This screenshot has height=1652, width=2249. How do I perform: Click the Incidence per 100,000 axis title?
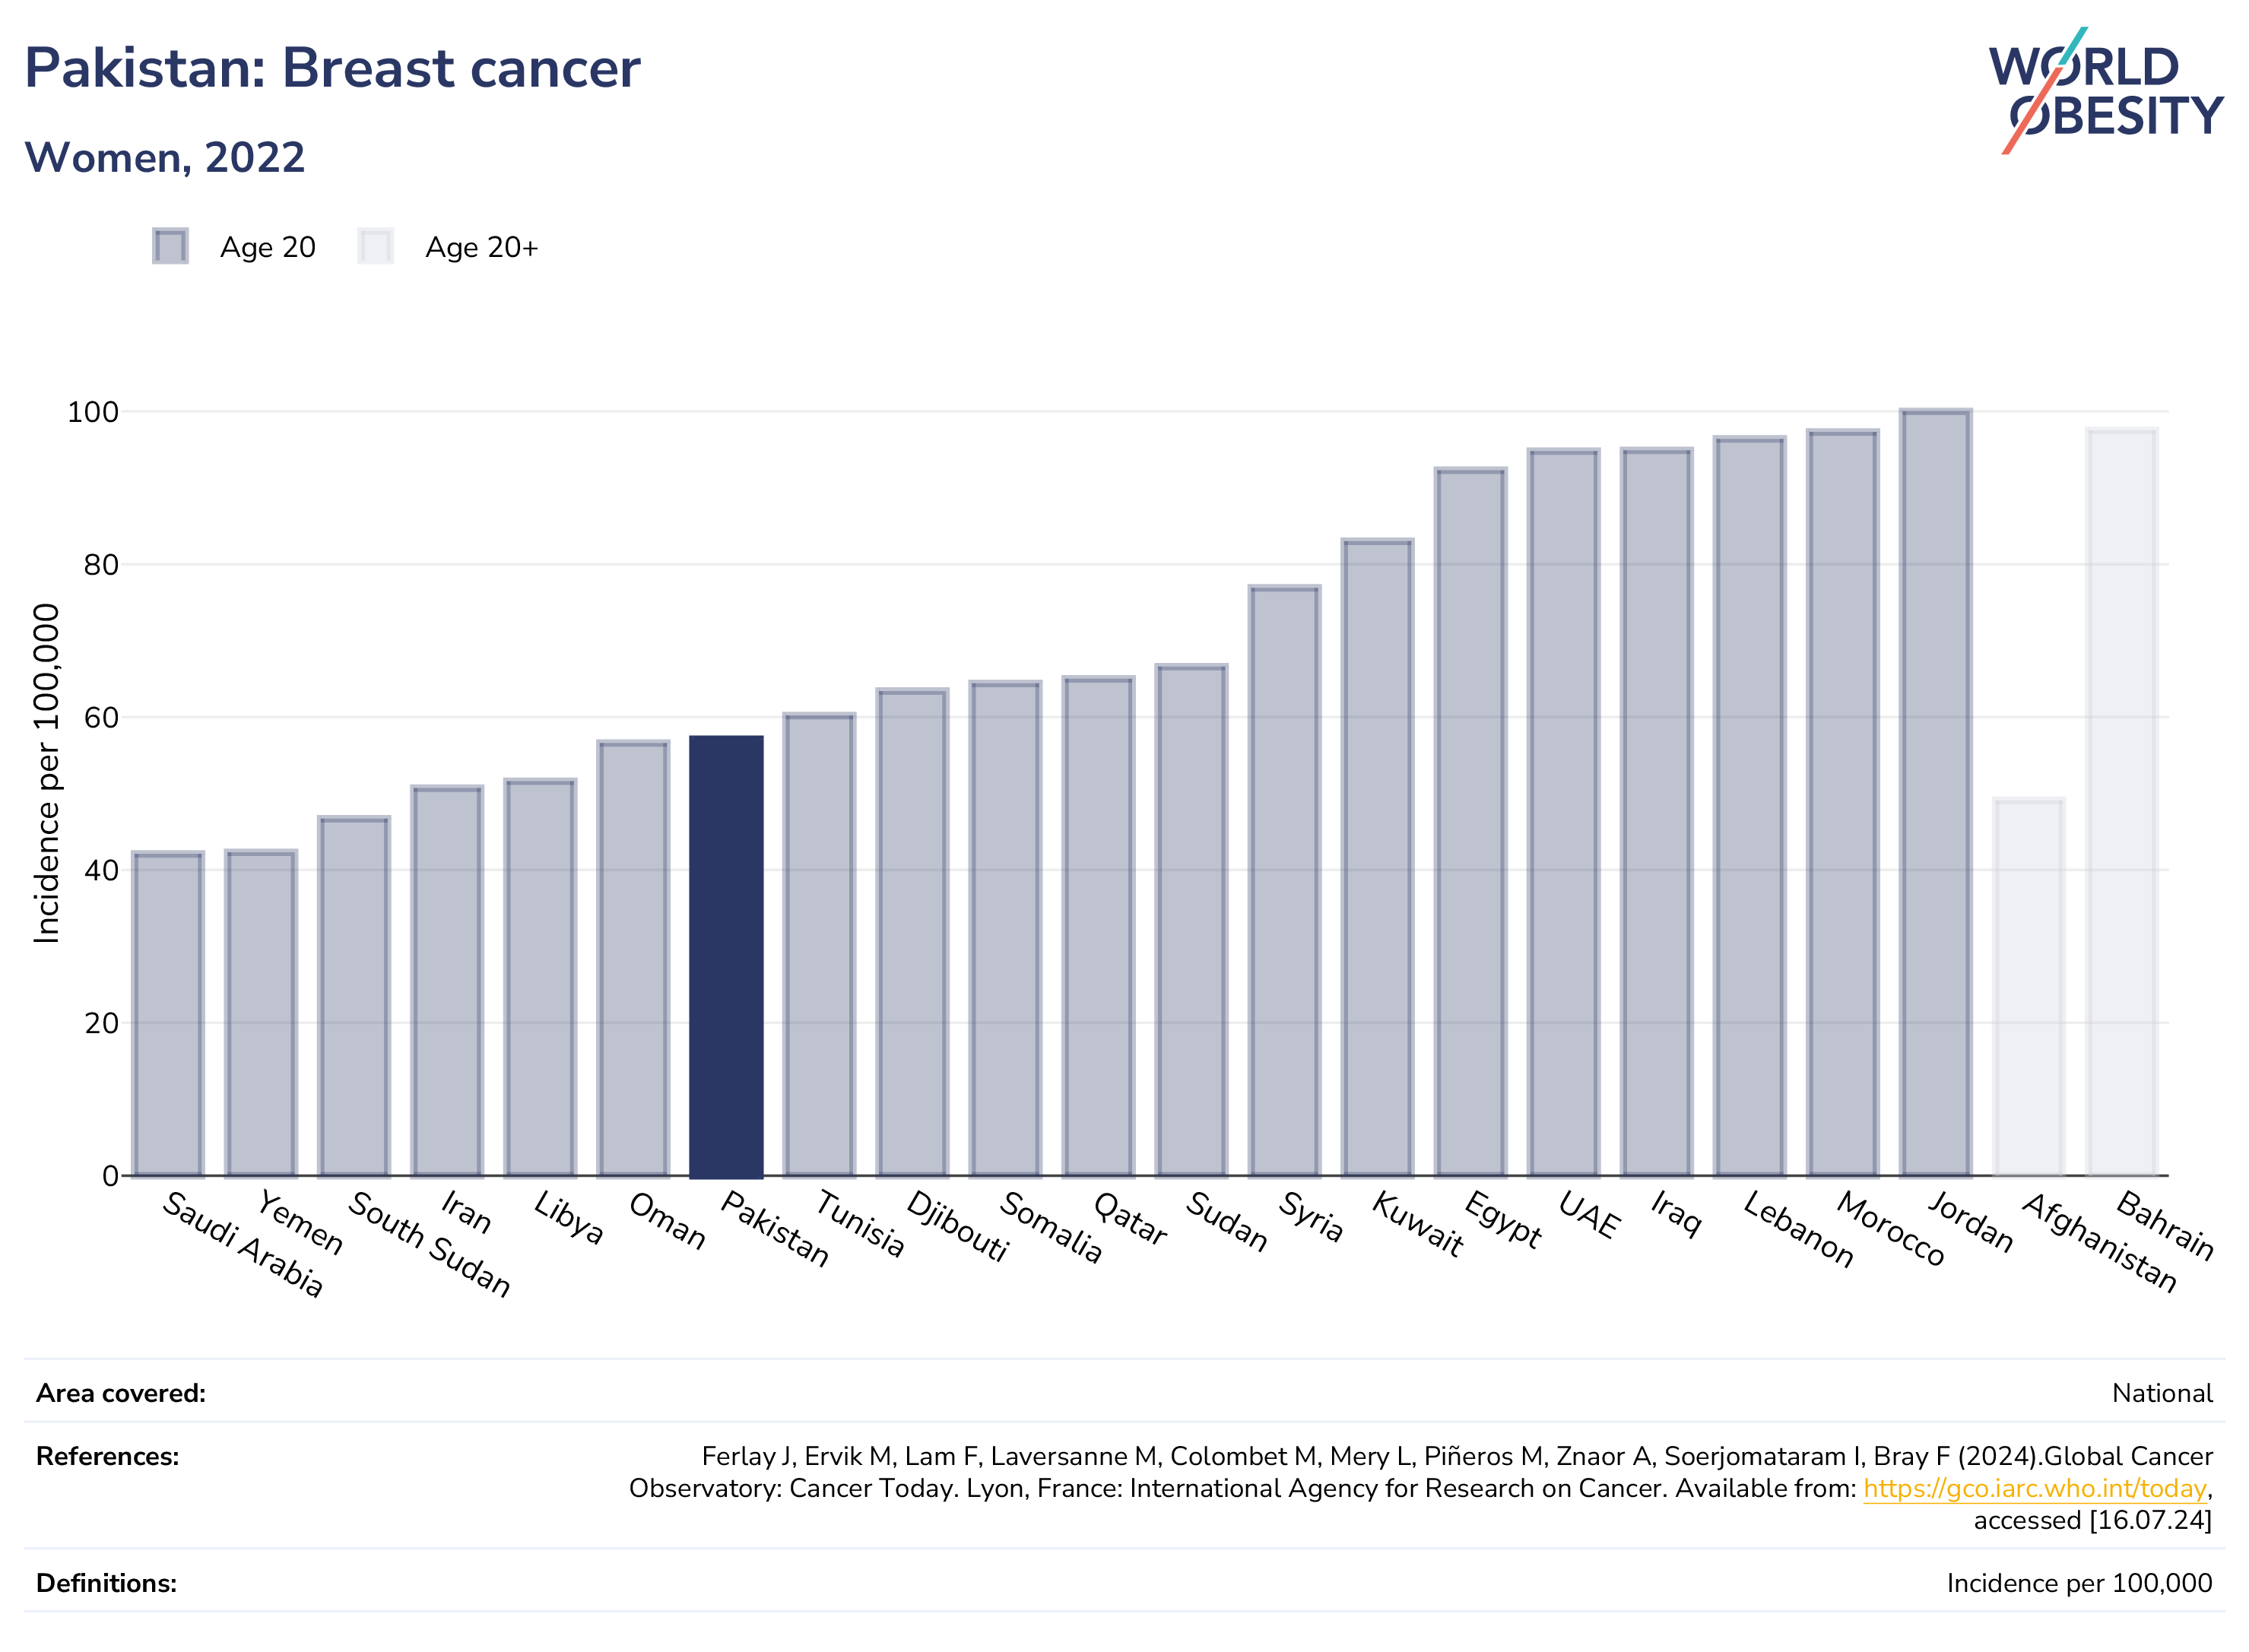coord(46,773)
